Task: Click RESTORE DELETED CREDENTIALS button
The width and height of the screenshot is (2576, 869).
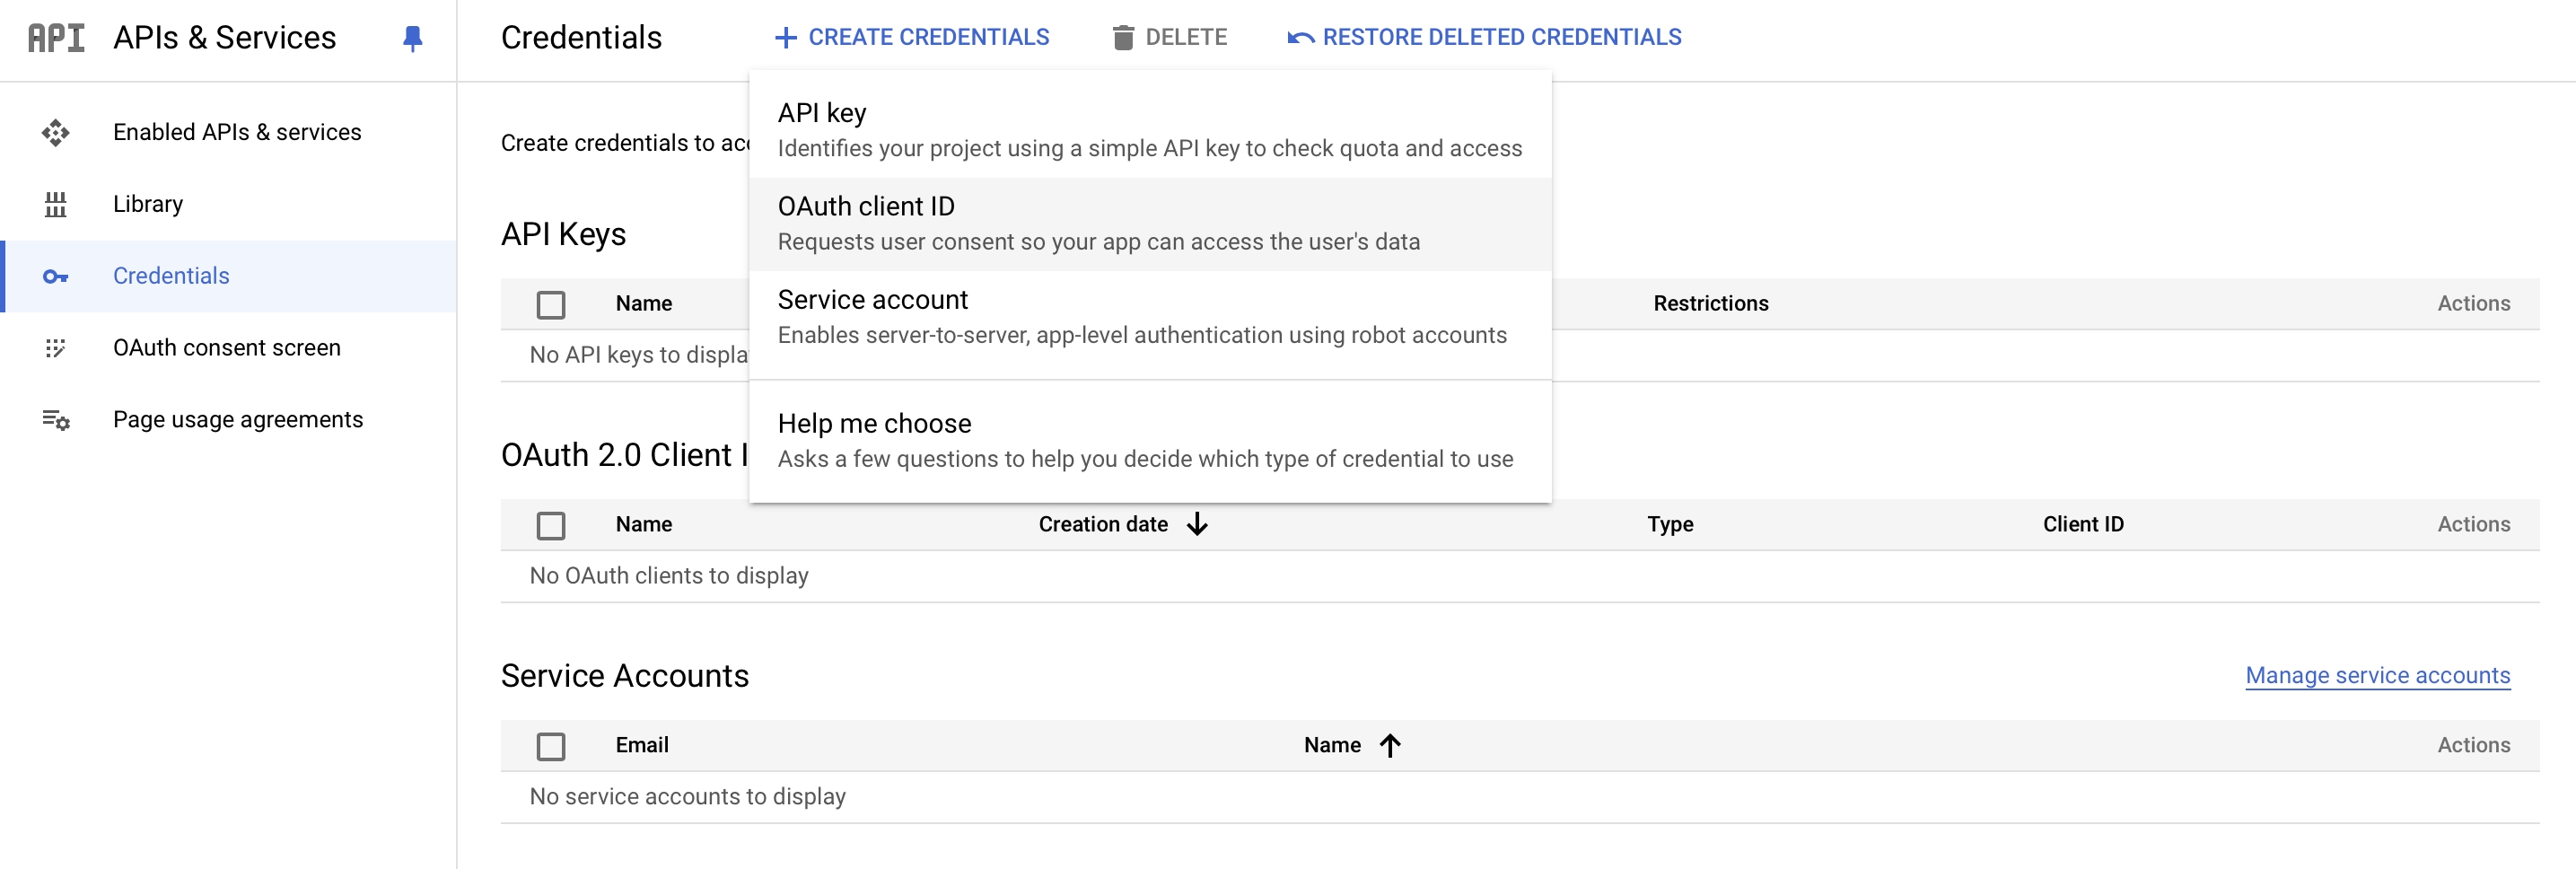Action: 1484,38
